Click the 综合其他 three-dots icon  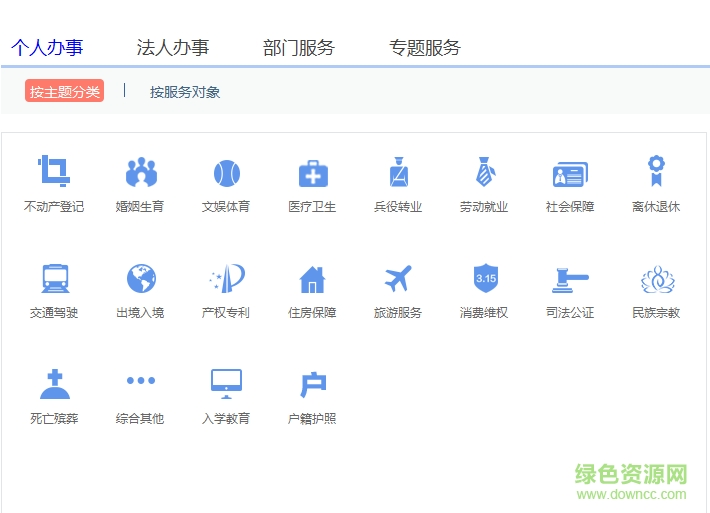(141, 381)
